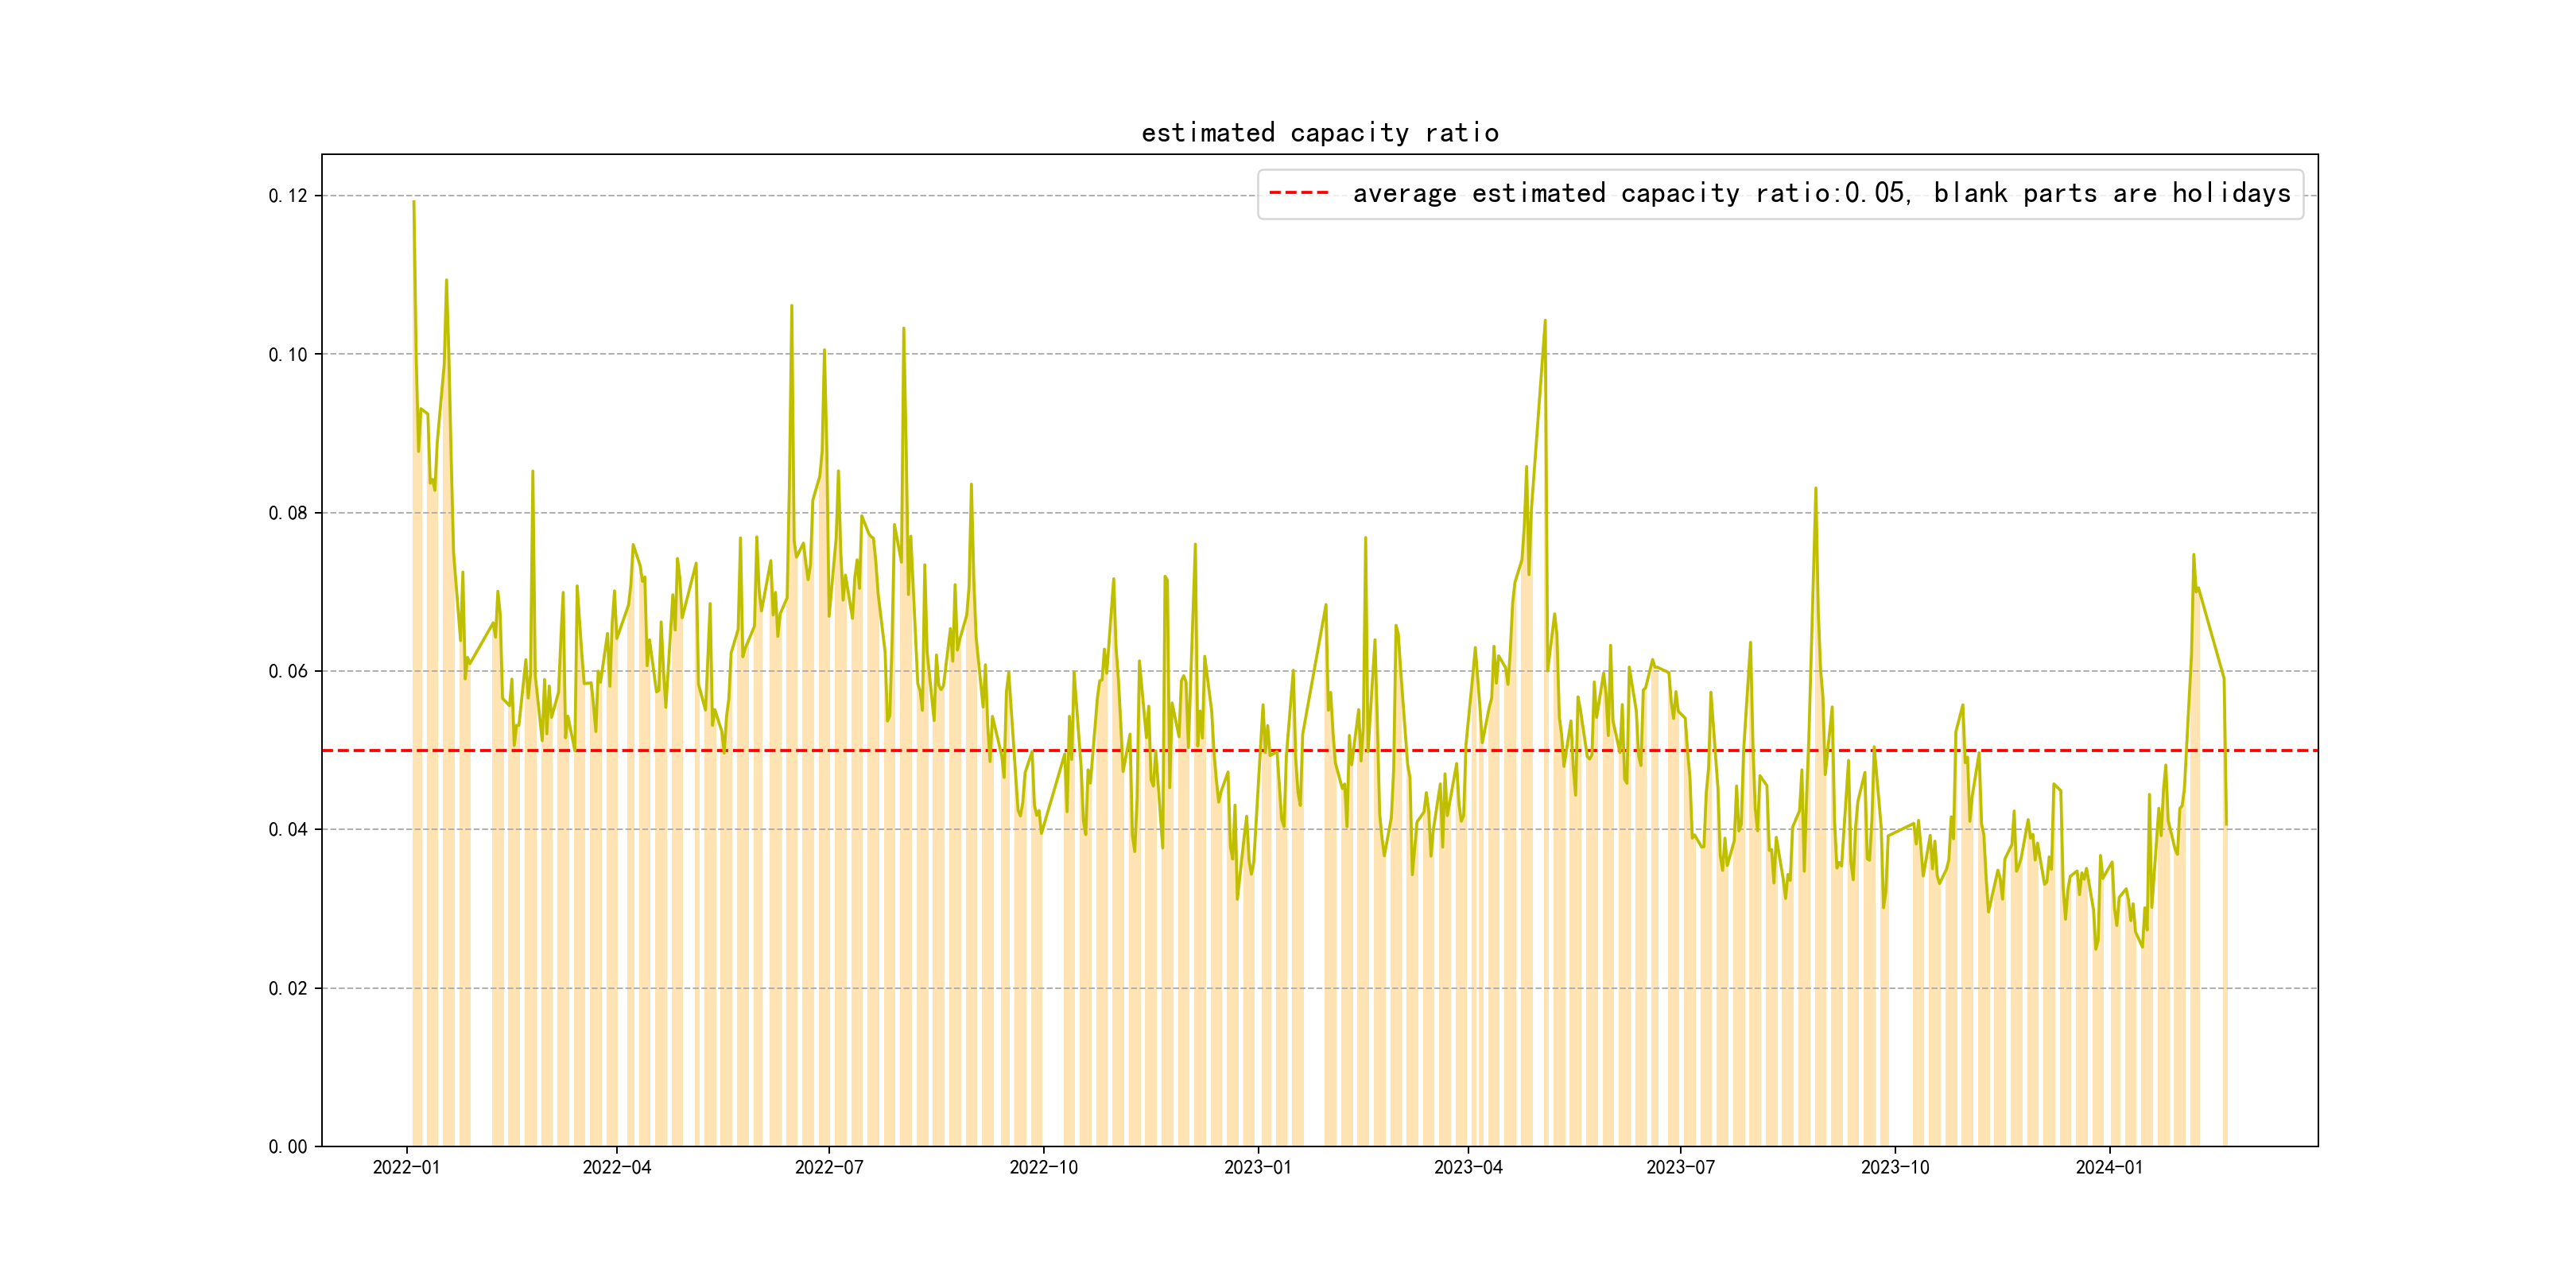
Task: Click the 2022-04 x-axis date label
Action: [616, 1167]
